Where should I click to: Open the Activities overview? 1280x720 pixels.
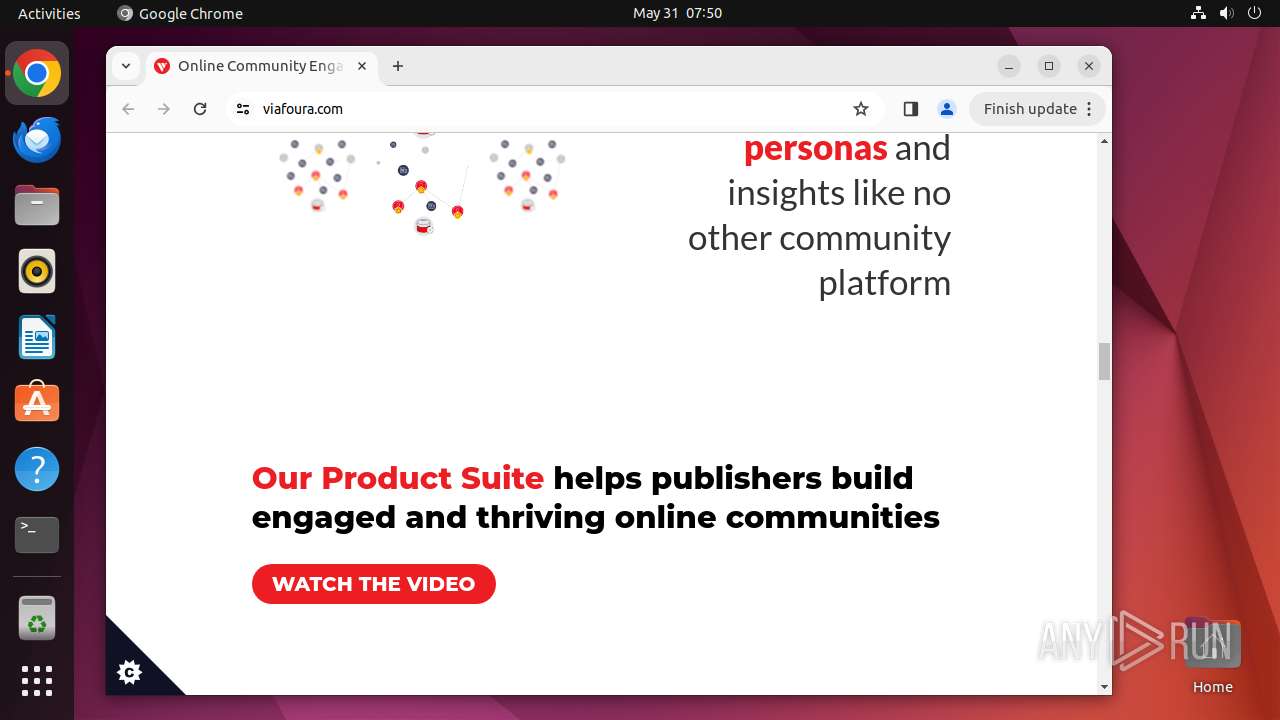[x=49, y=13]
